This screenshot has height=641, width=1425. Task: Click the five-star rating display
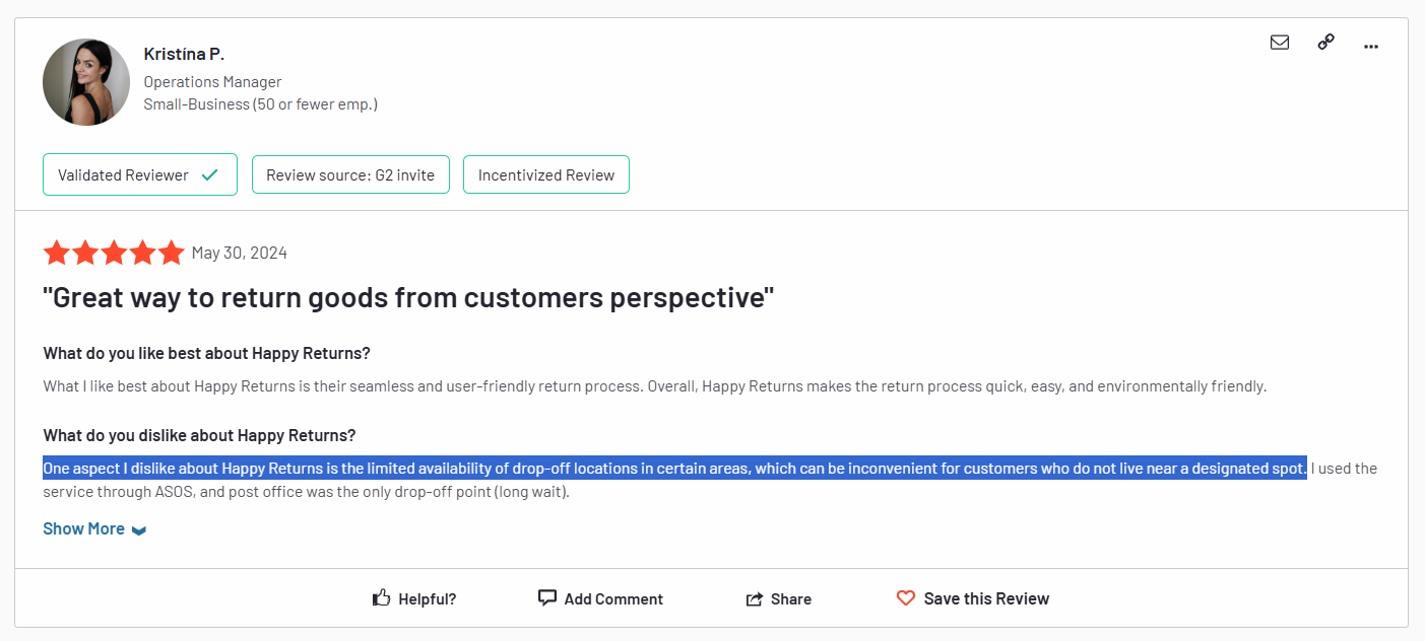click(x=114, y=252)
